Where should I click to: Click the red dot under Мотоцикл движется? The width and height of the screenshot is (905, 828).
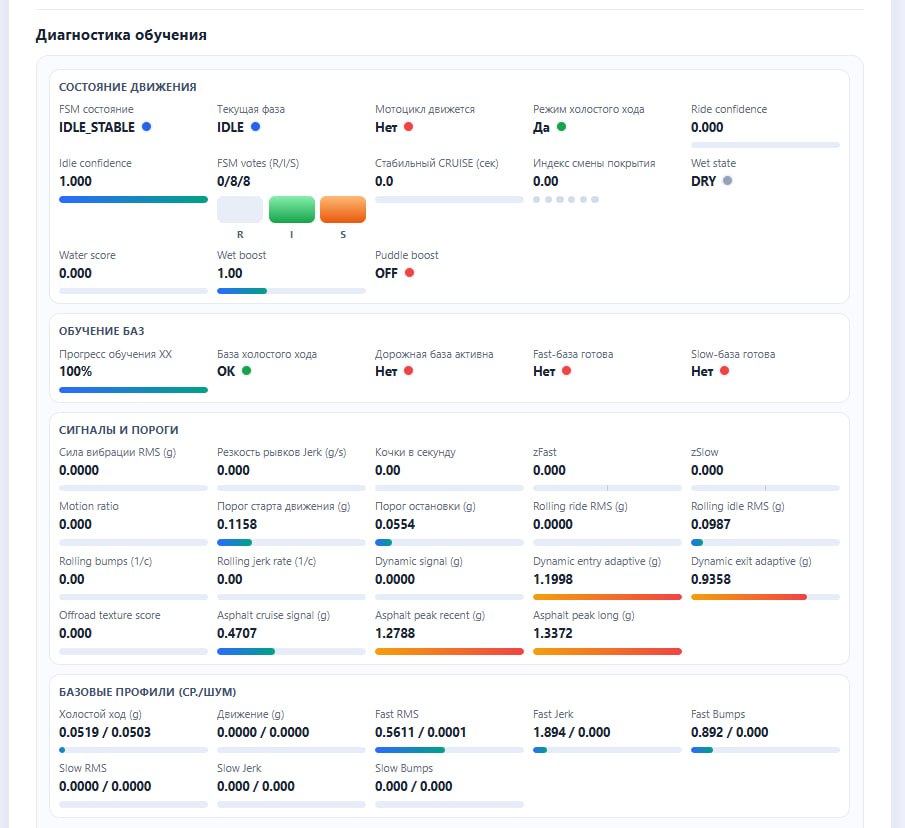coord(408,127)
